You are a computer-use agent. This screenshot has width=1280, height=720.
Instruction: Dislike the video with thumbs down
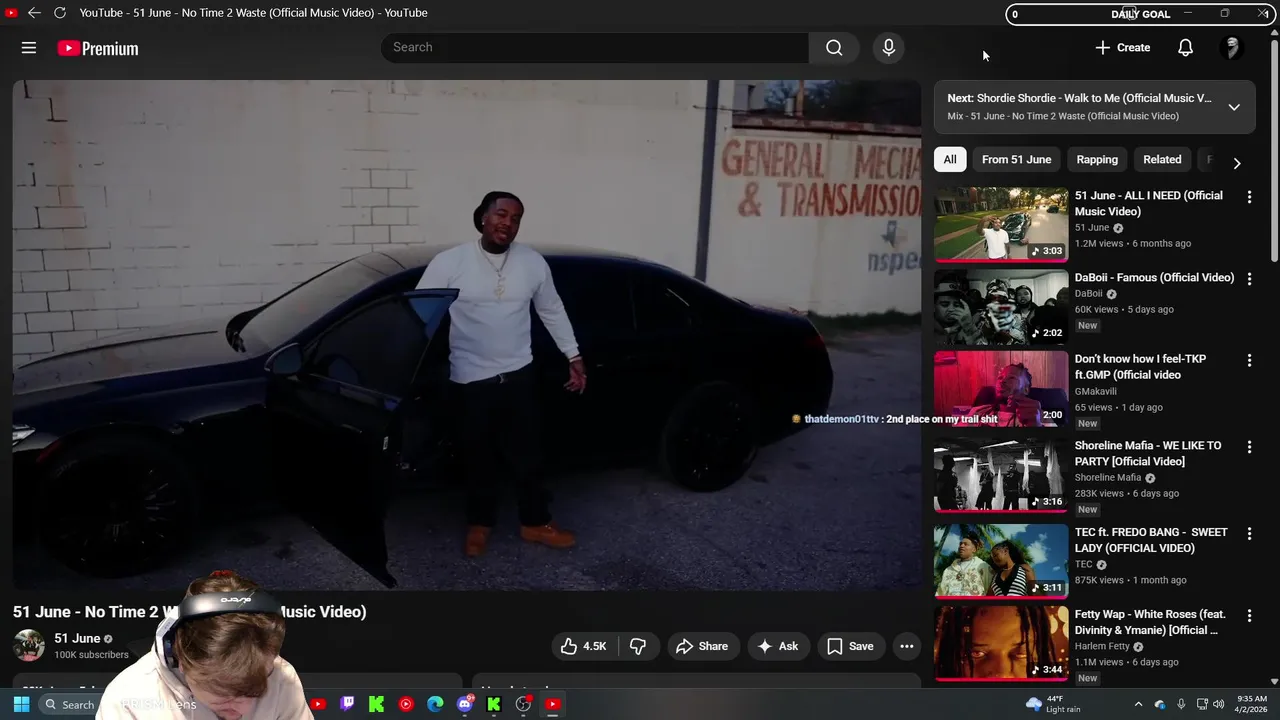(x=638, y=646)
